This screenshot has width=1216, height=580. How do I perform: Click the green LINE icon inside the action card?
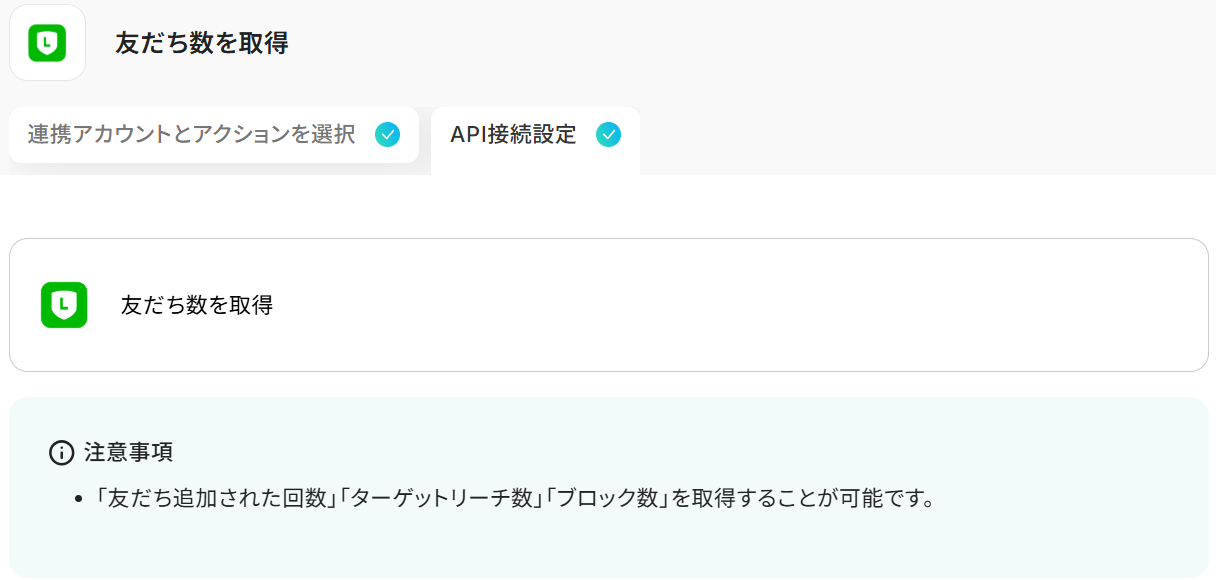64,305
